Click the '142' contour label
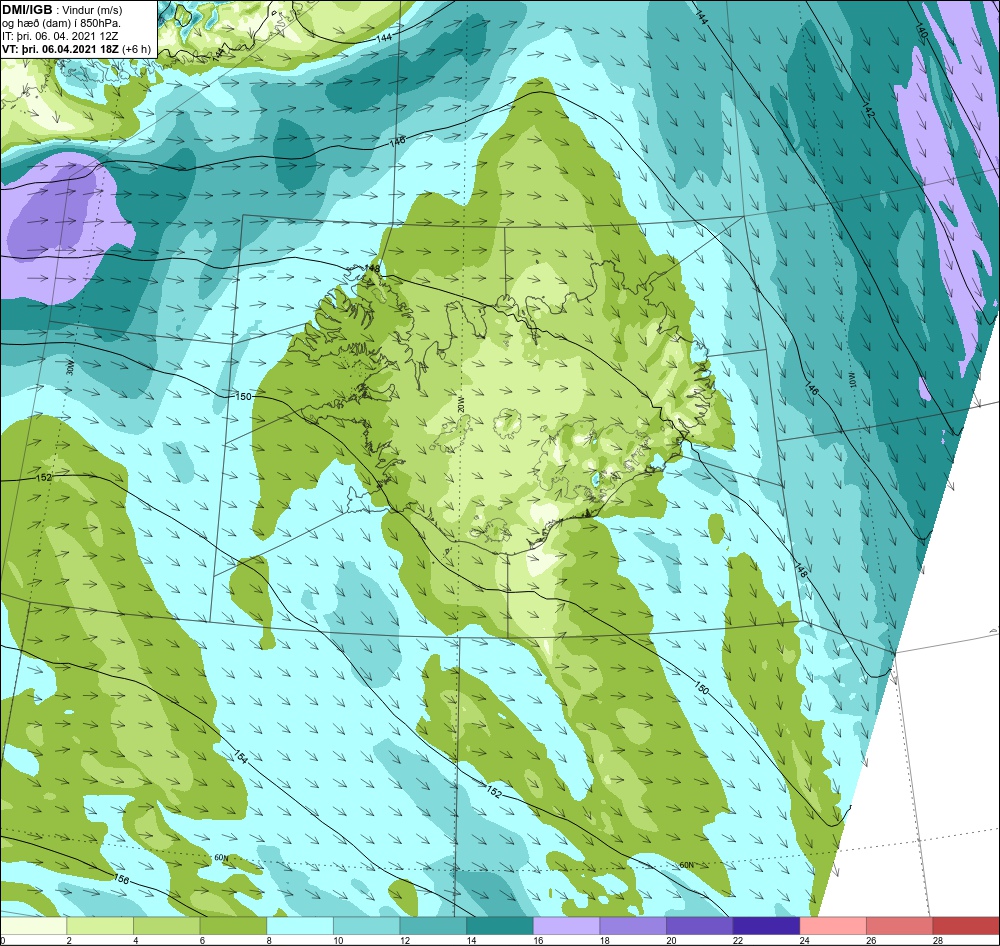This screenshot has height=946, width=1000. (869, 108)
